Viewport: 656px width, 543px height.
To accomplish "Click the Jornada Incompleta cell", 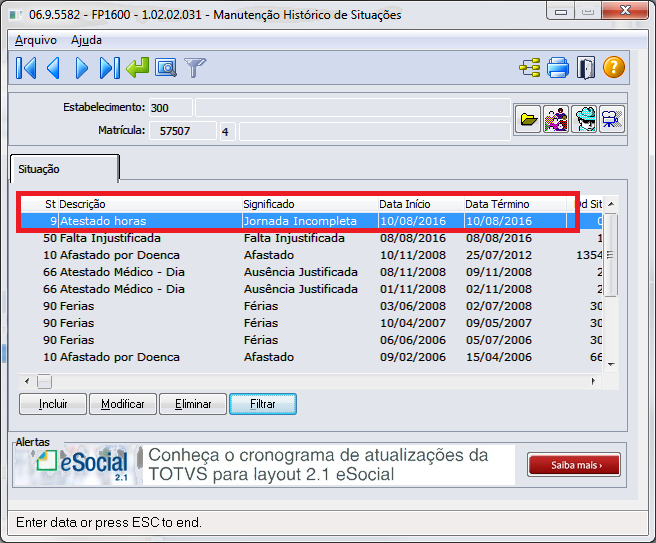I will coord(300,221).
